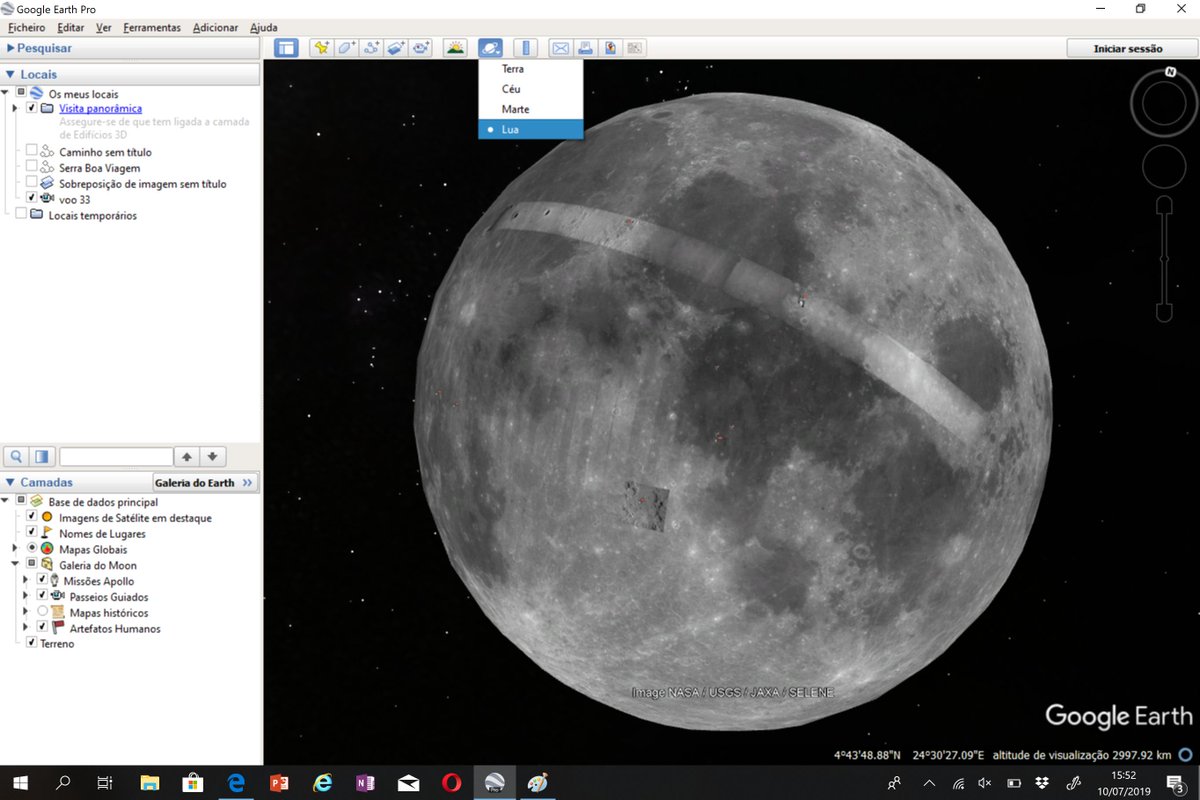Click the record a tour icon

pos(421,47)
